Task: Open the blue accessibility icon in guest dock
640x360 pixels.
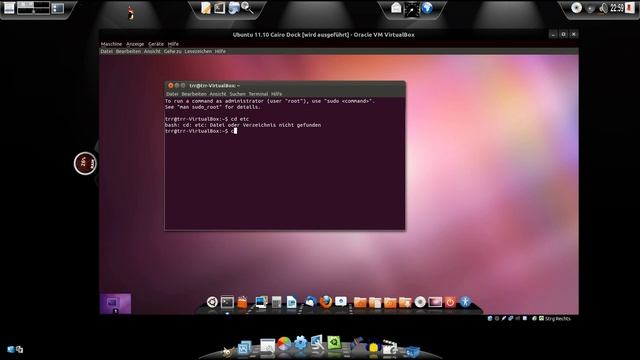Action: tap(465, 302)
